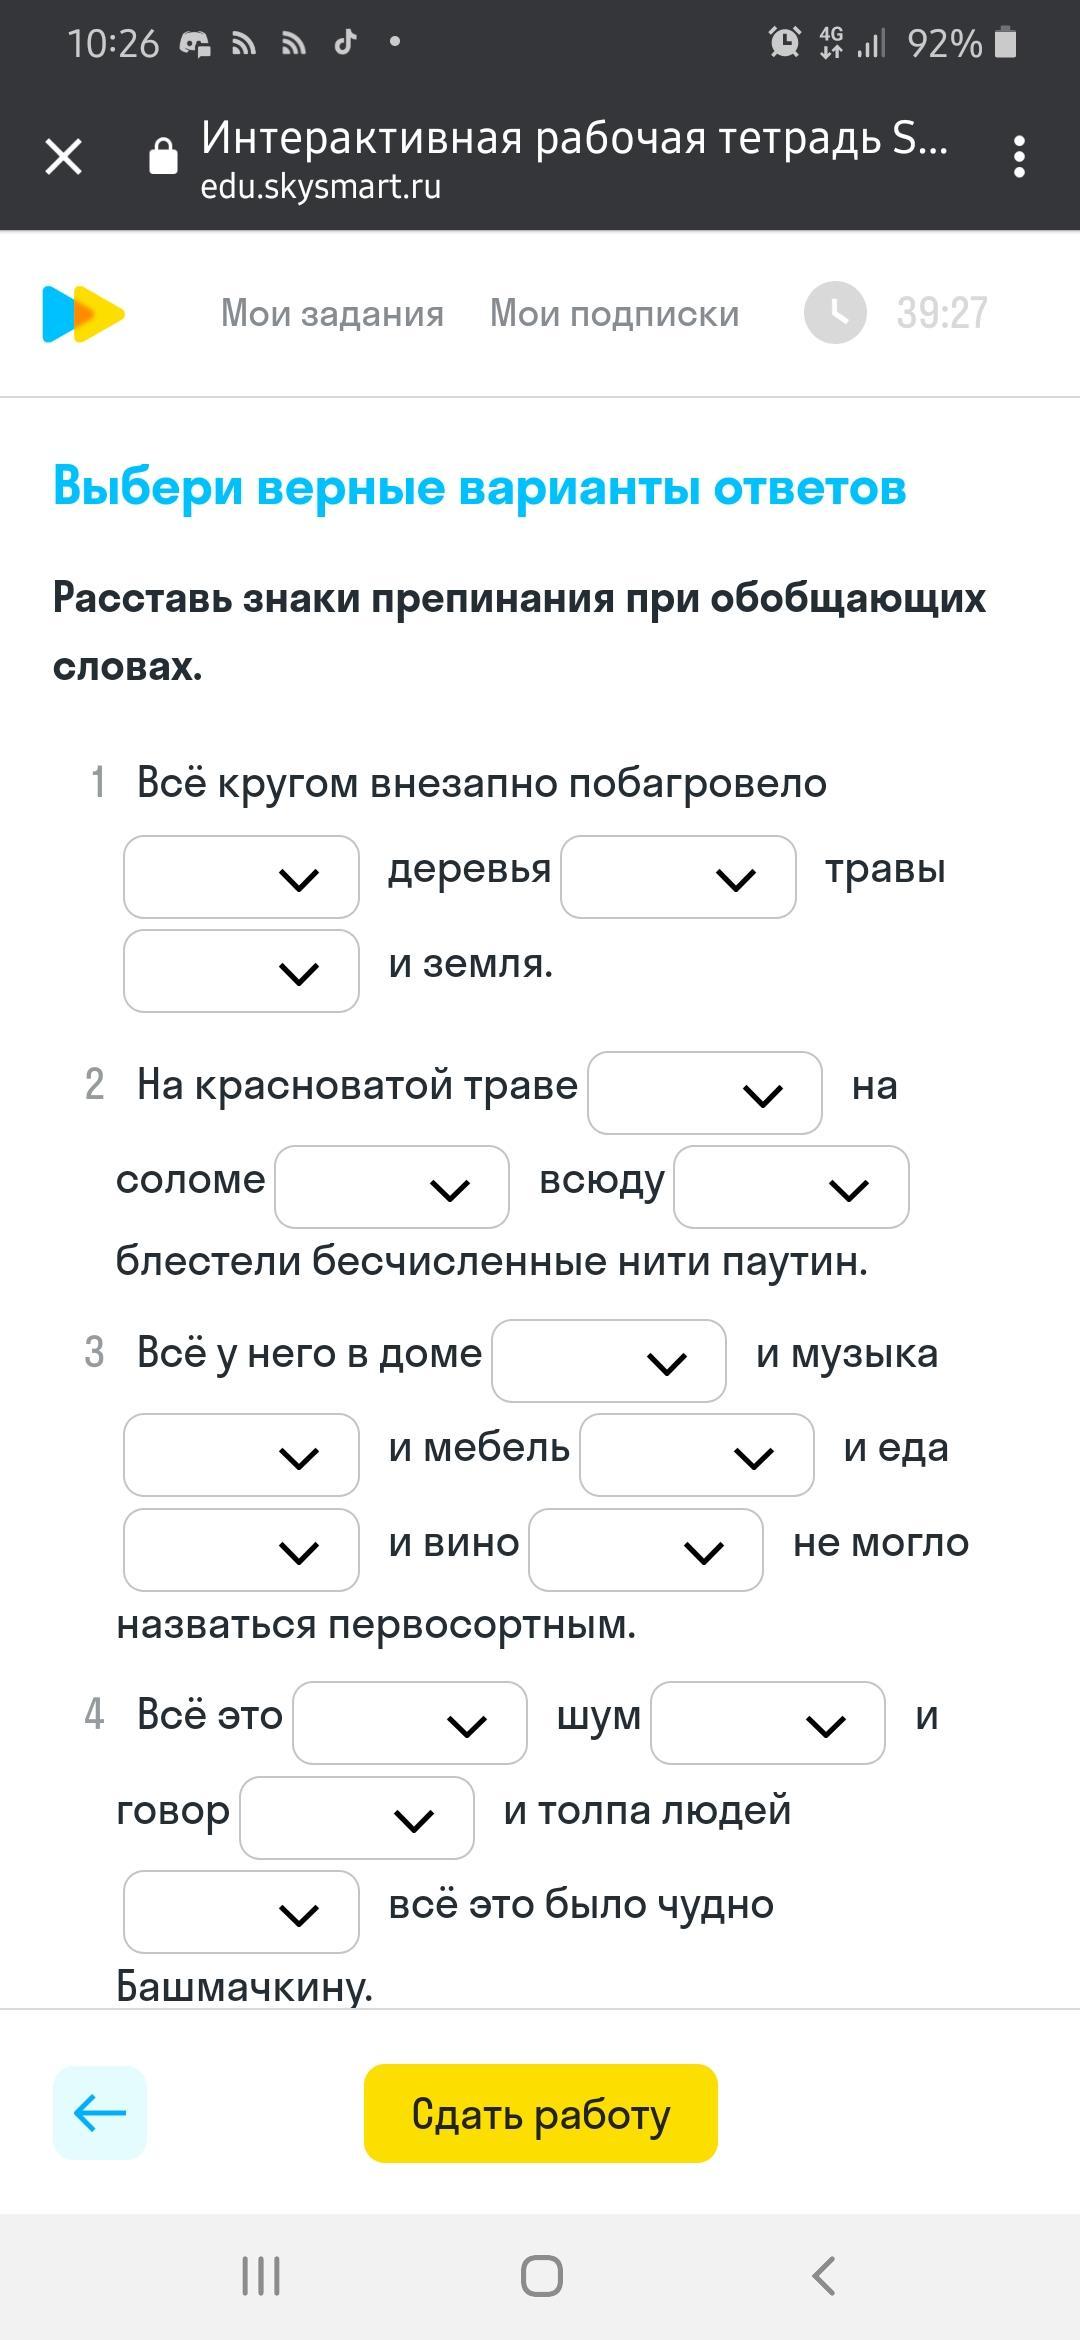The width and height of the screenshot is (1080, 2340).
Task: Open dropdown after Всё это
Action: pyautogui.click(x=410, y=1723)
